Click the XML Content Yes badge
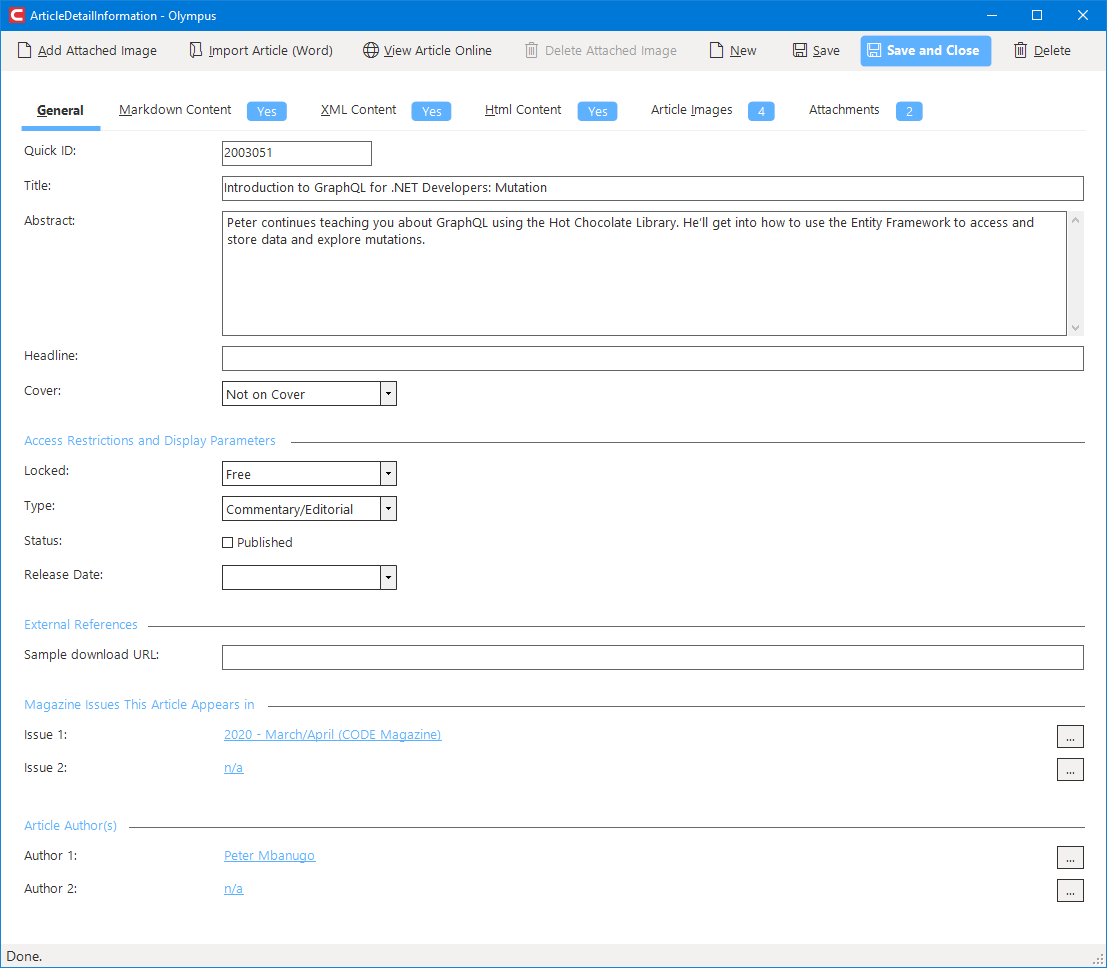The height and width of the screenshot is (968, 1107). (431, 112)
